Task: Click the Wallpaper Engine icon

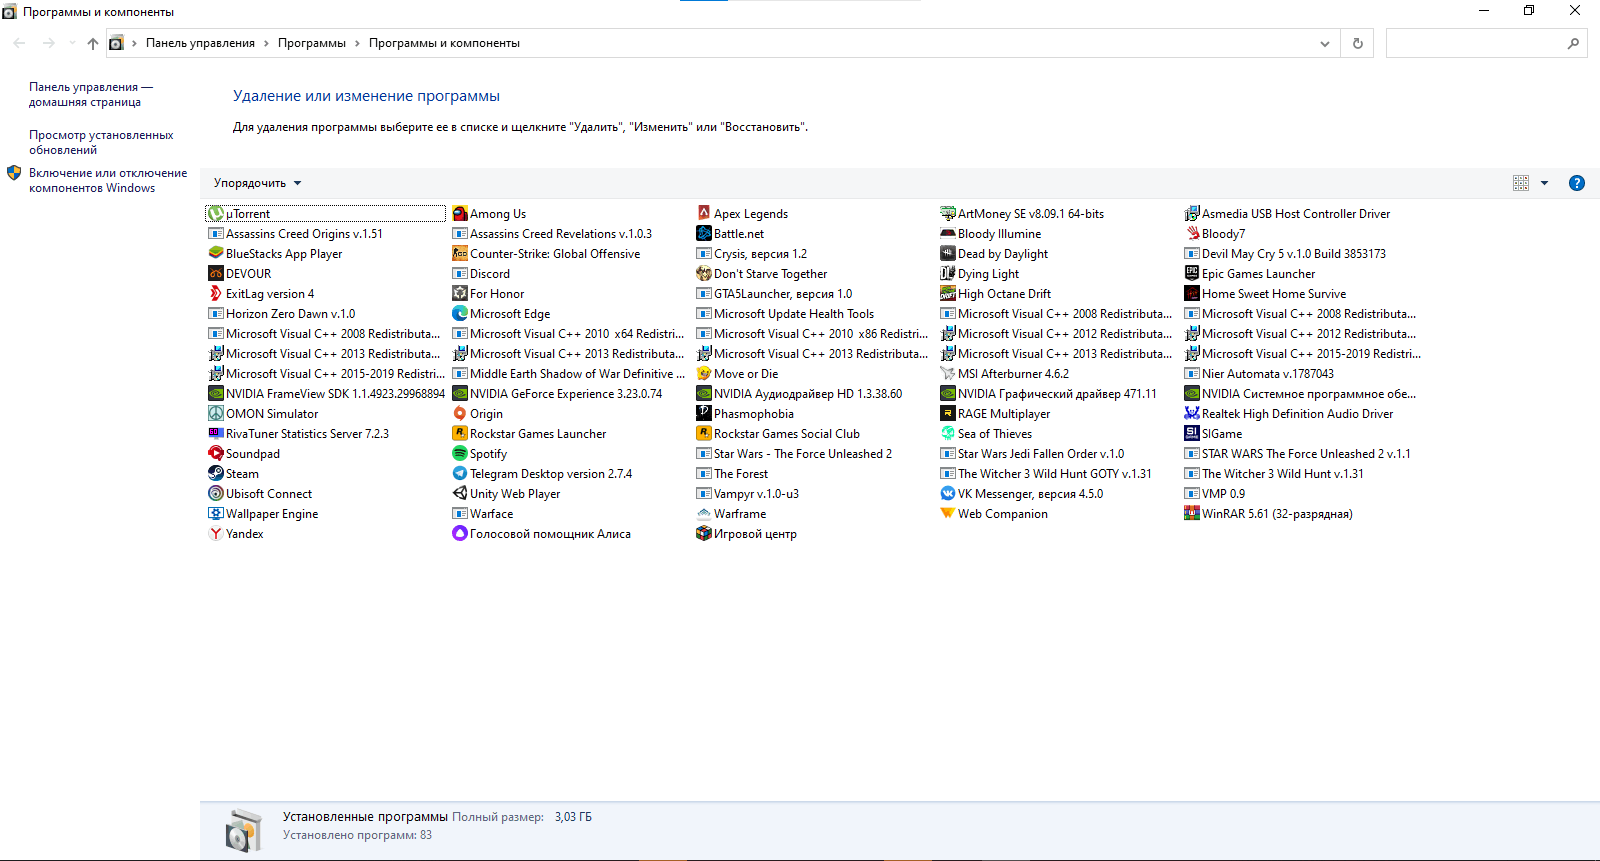Action: point(216,514)
